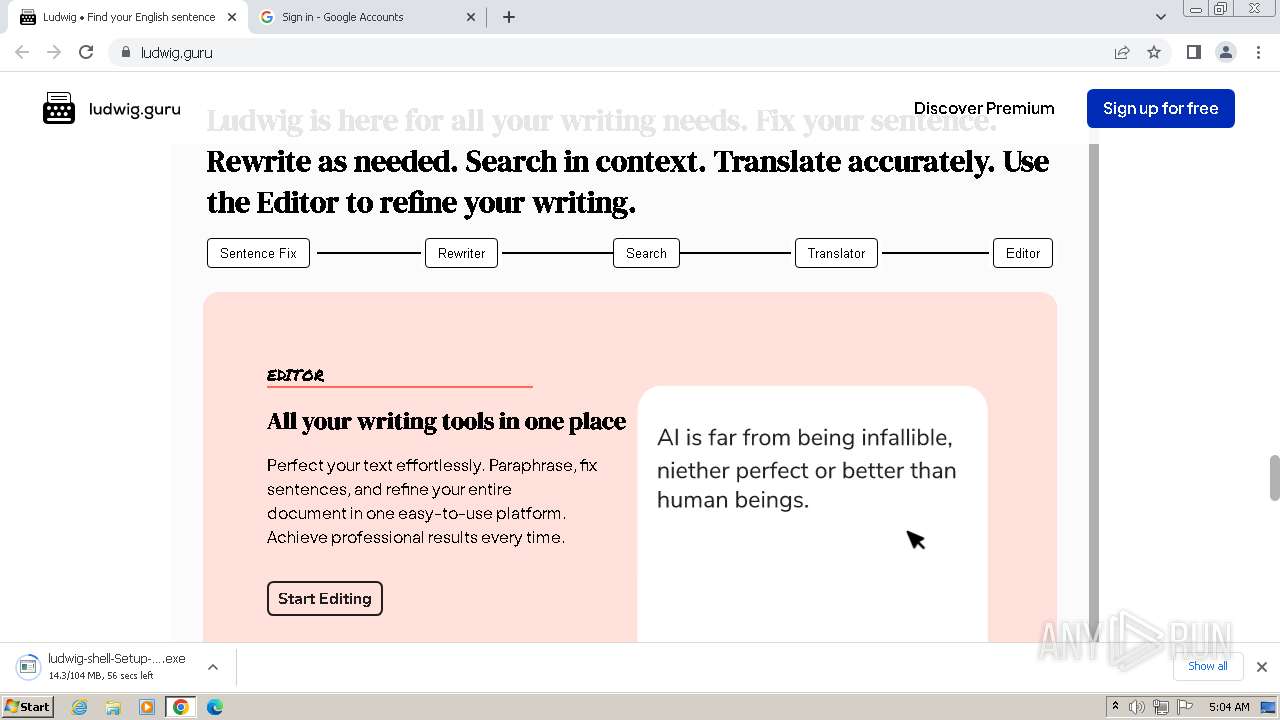The width and height of the screenshot is (1280, 720).
Task: Reload the page with the refresh icon
Action: pos(86,52)
